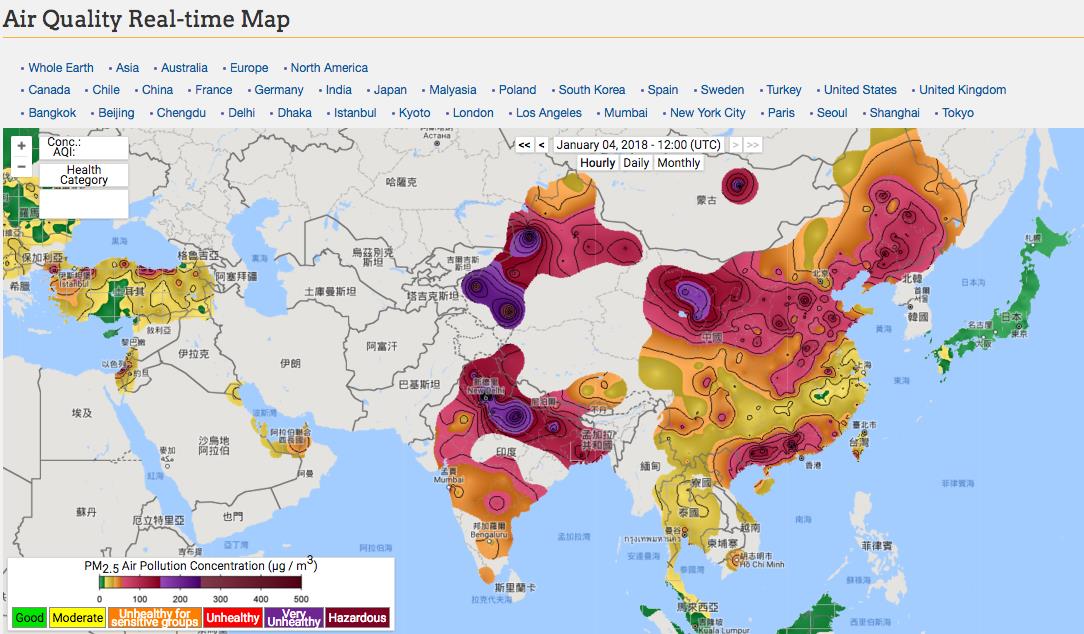Select the Hourly time resolution
Screen dimensions: 1084x634
[x=598, y=163]
